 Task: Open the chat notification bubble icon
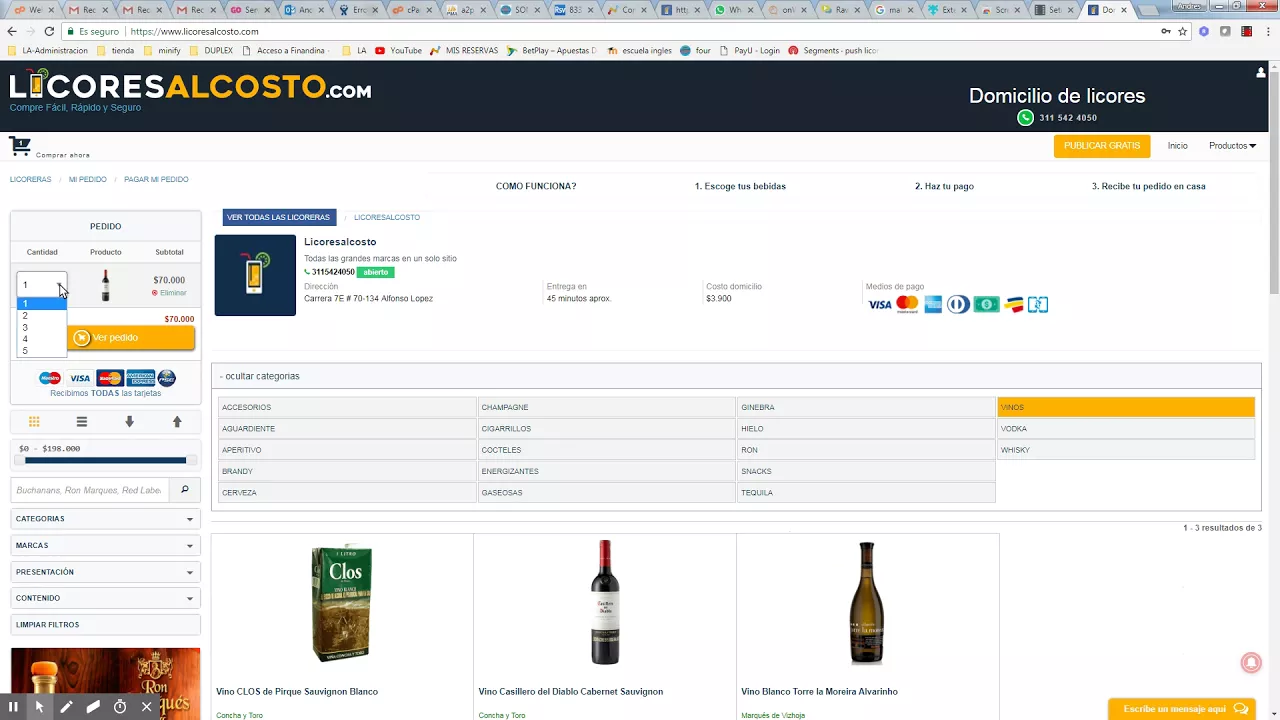pyautogui.click(x=1250, y=663)
